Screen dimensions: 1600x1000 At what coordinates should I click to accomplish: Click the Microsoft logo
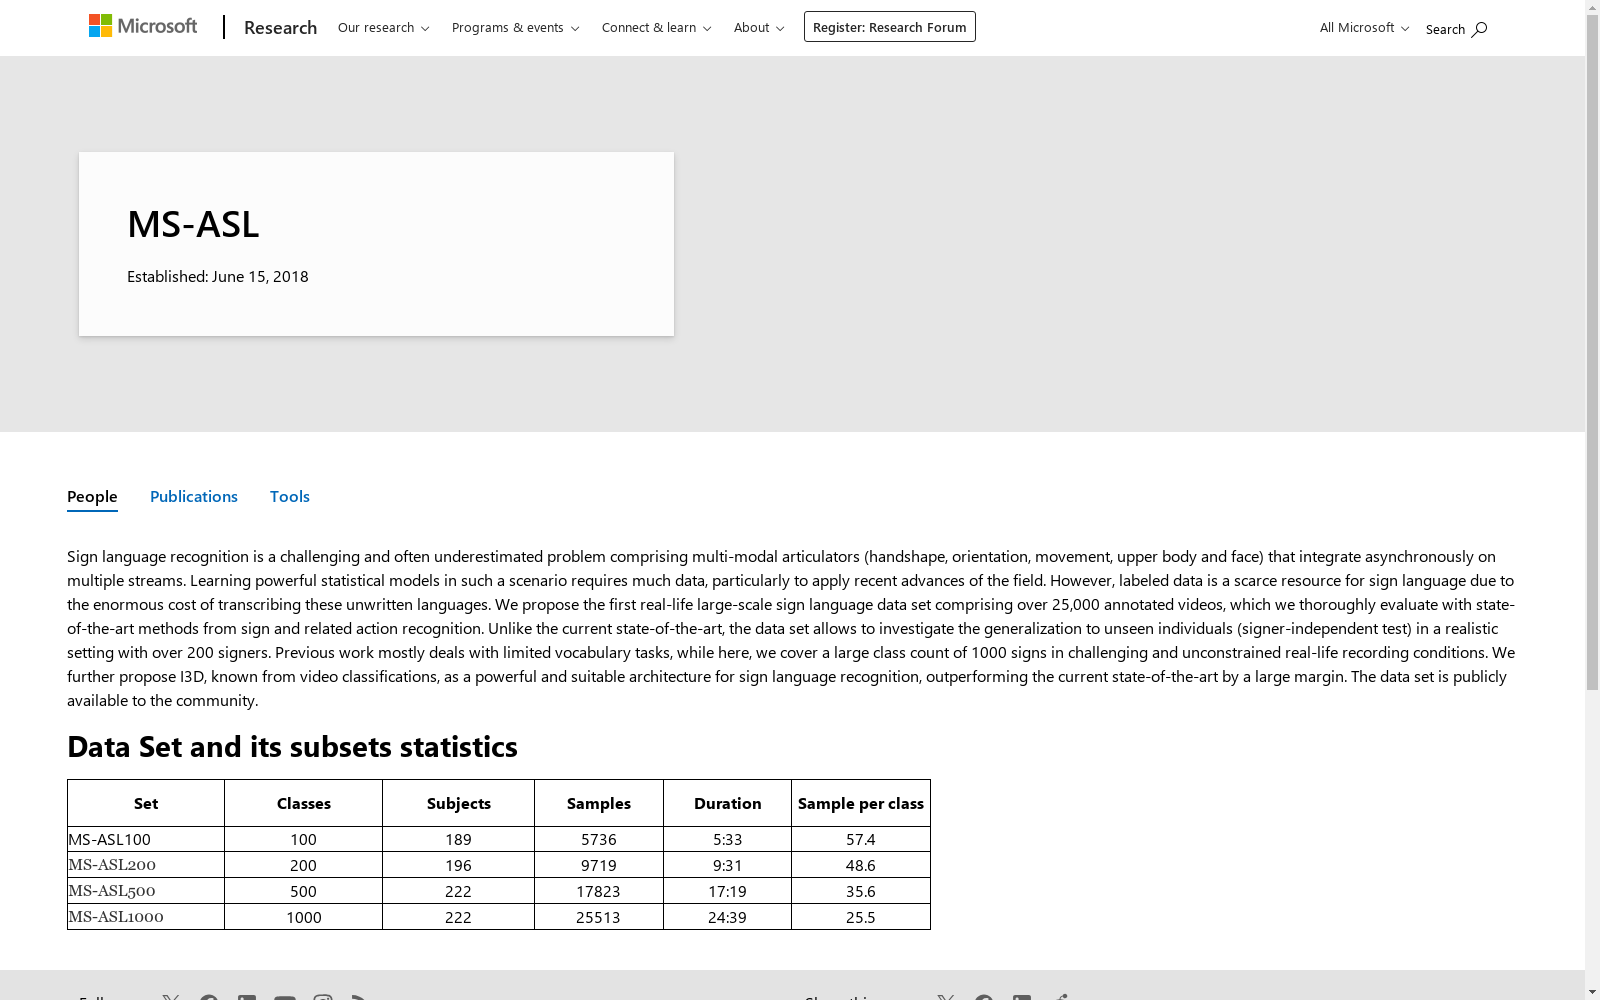pos(143,26)
